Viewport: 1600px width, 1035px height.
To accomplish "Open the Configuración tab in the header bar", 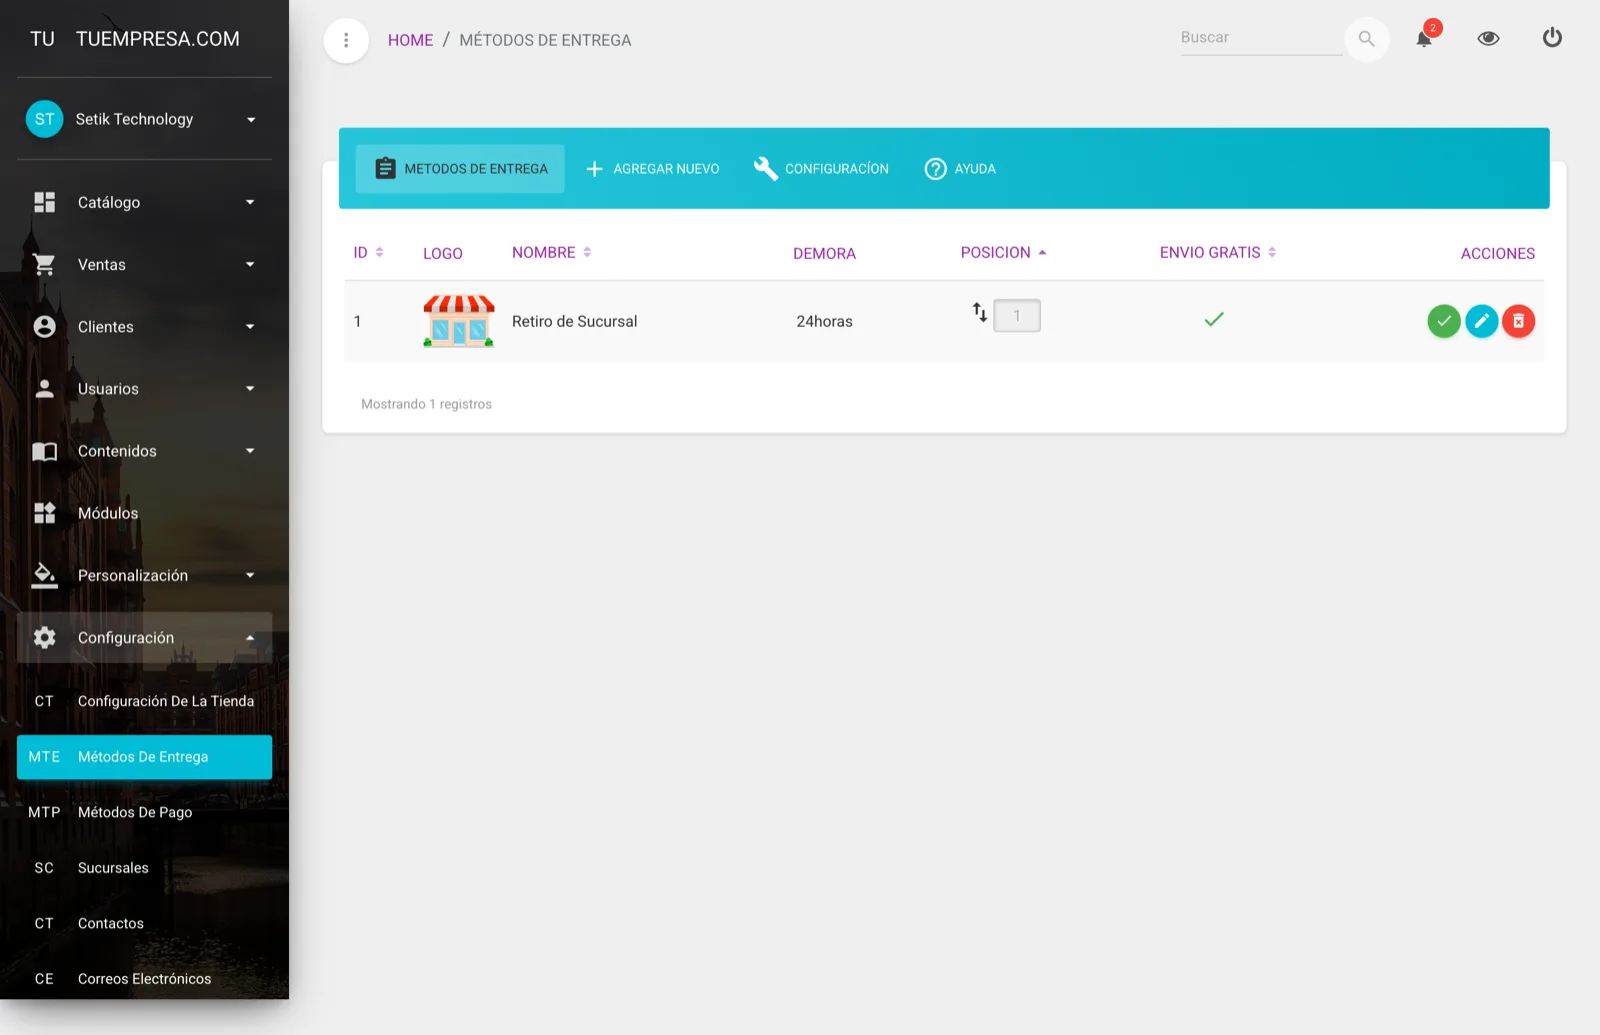I will (821, 169).
